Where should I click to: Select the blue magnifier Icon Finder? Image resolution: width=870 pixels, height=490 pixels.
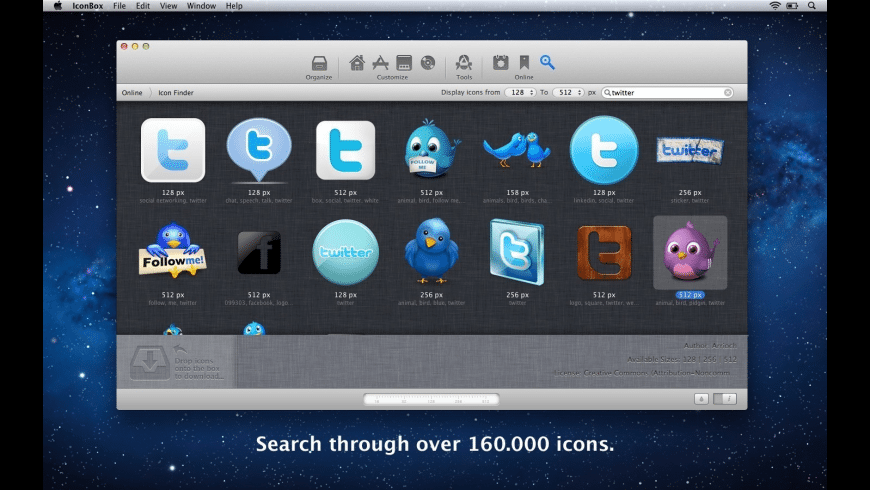pyautogui.click(x=547, y=62)
